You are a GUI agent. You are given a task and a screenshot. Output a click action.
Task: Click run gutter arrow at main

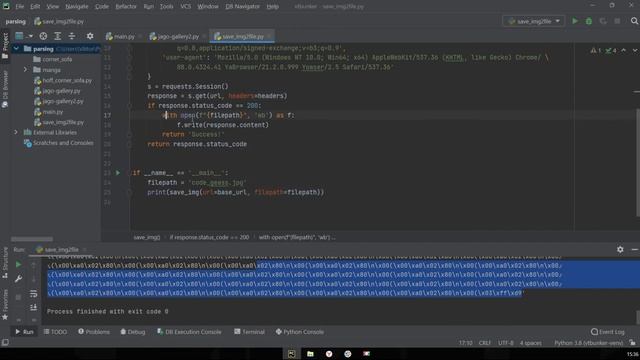click(x=118, y=173)
